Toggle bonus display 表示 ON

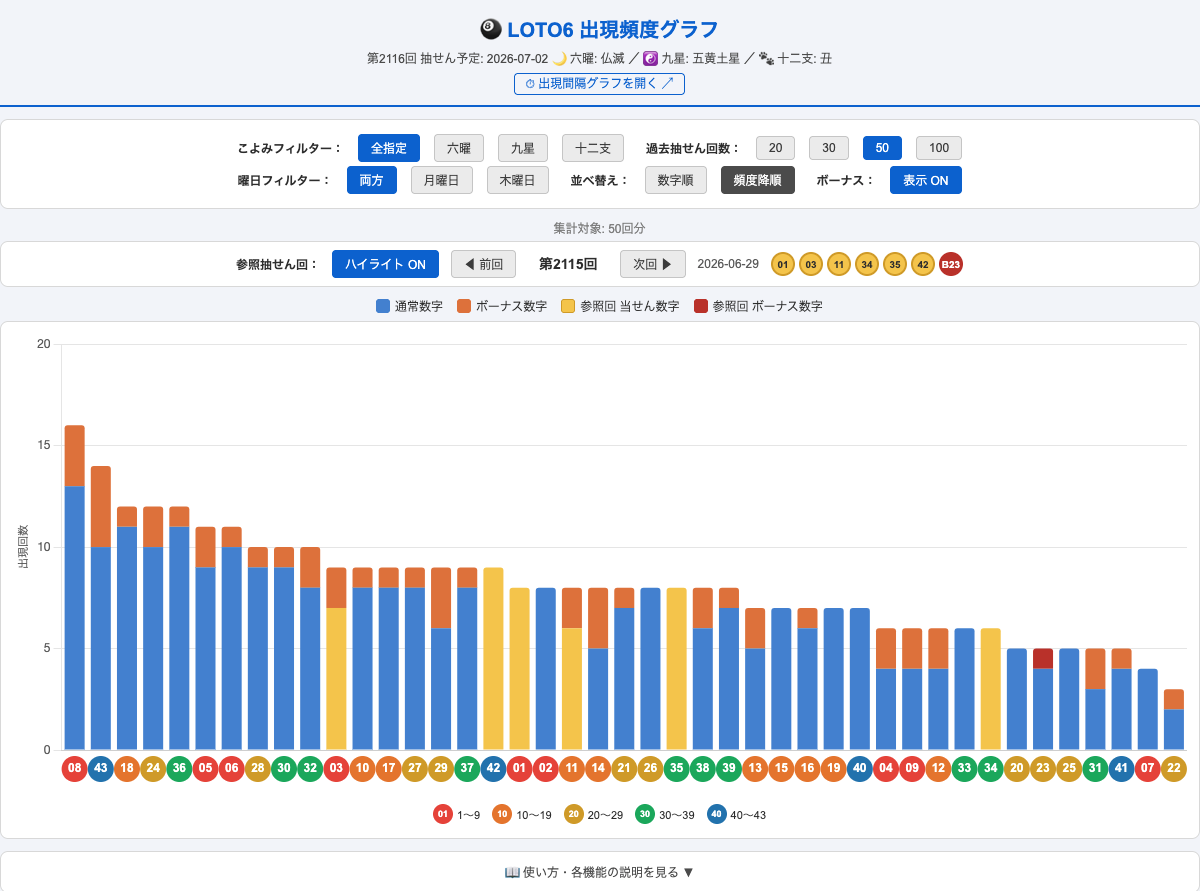(x=926, y=180)
